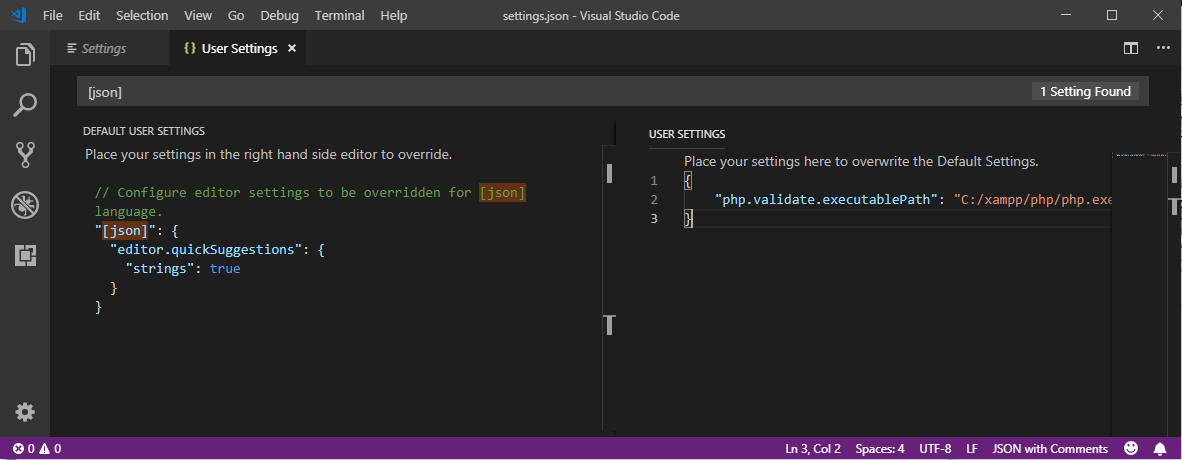Click the VS Code logo icon

(20, 15)
